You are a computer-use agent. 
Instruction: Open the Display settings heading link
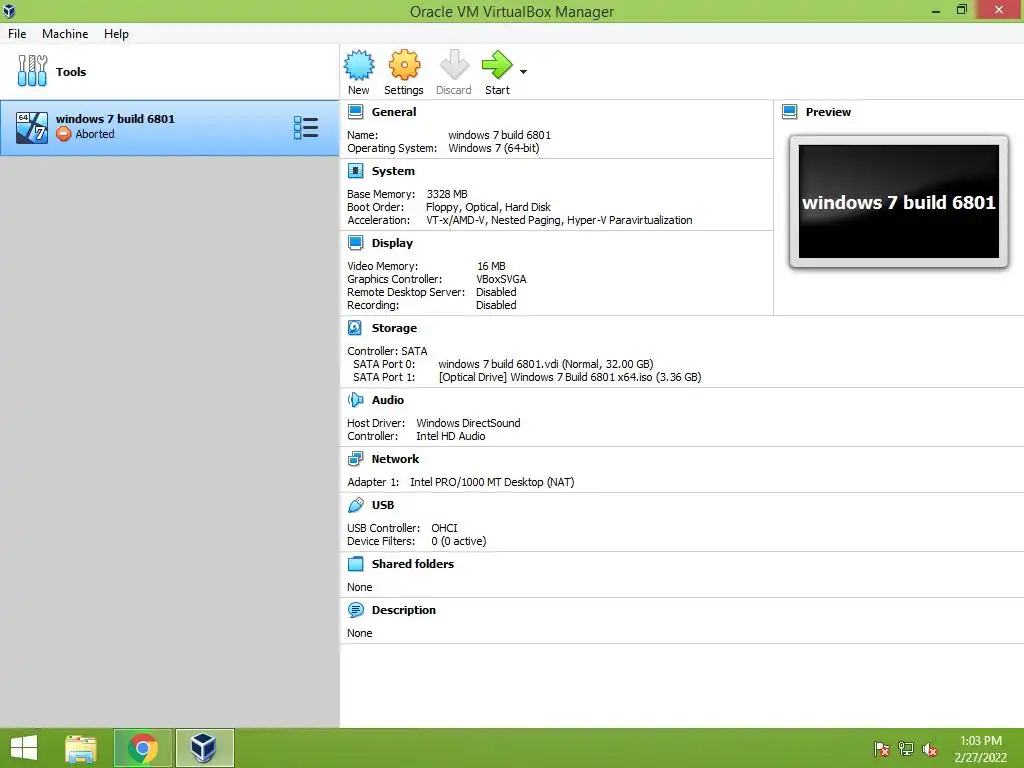click(392, 243)
